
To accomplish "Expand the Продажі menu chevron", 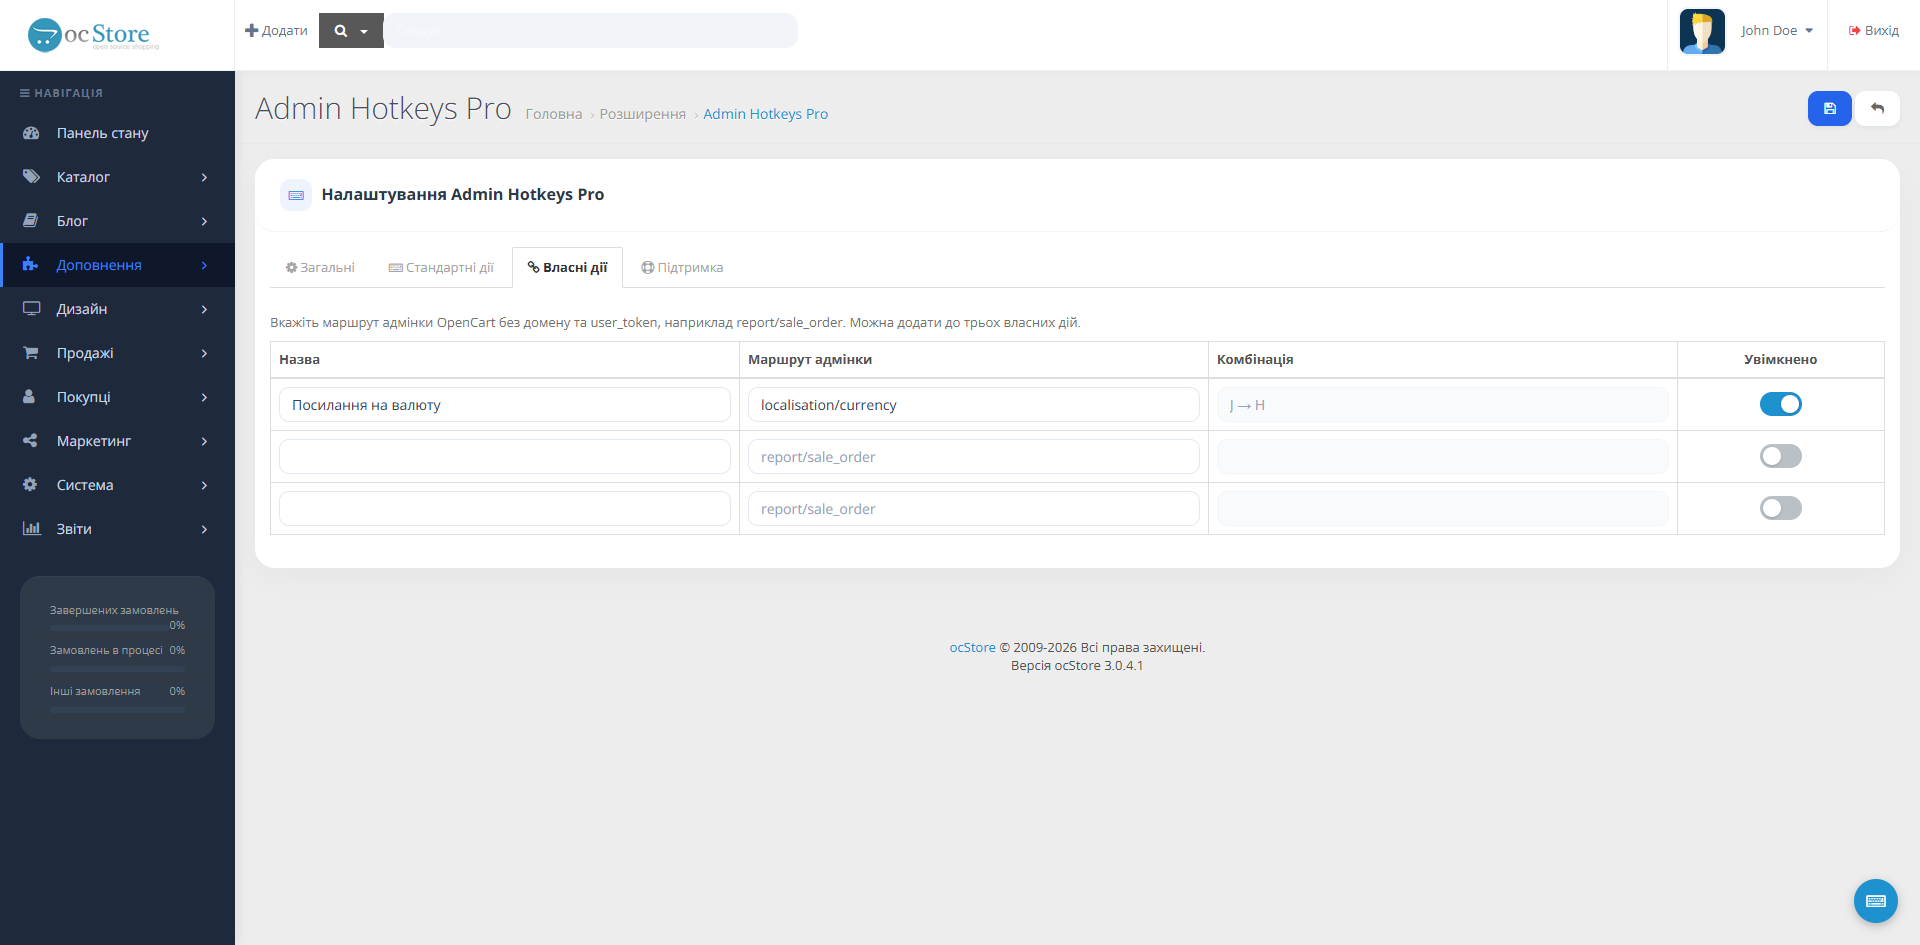I will (204, 353).
